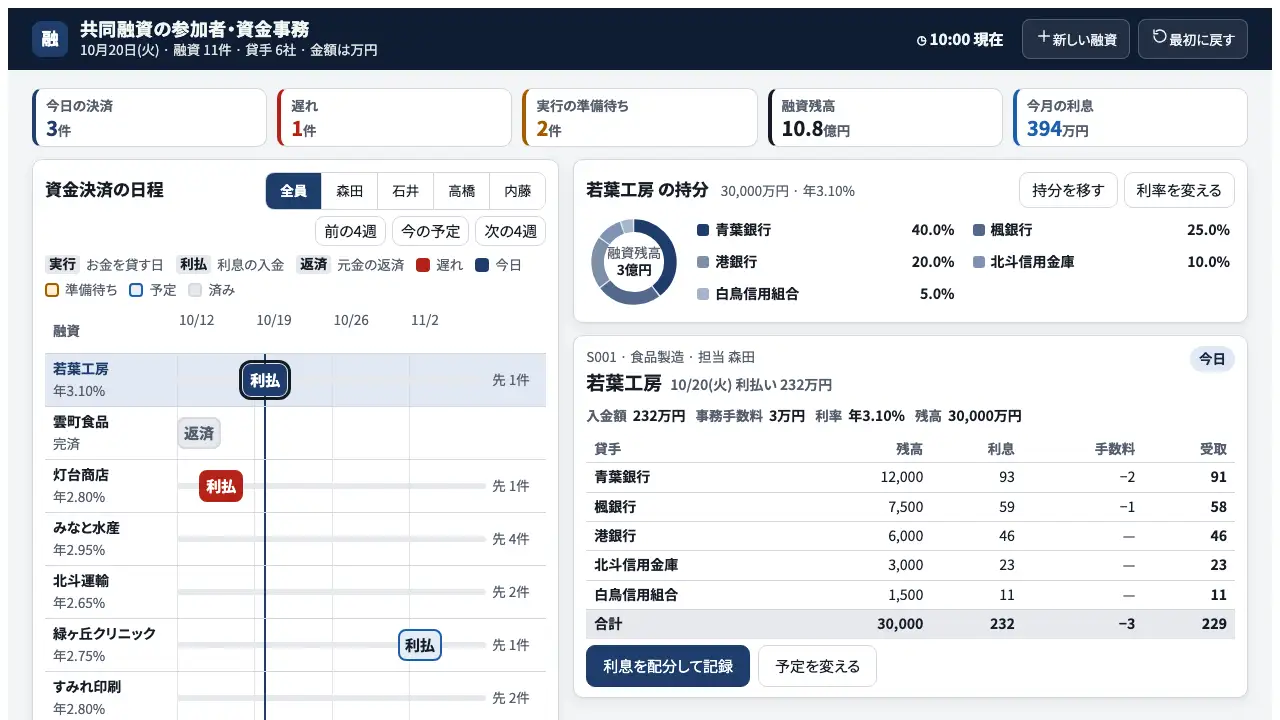
Task: Select the overdue 灯台商店 利払 marker
Action: [221, 486]
